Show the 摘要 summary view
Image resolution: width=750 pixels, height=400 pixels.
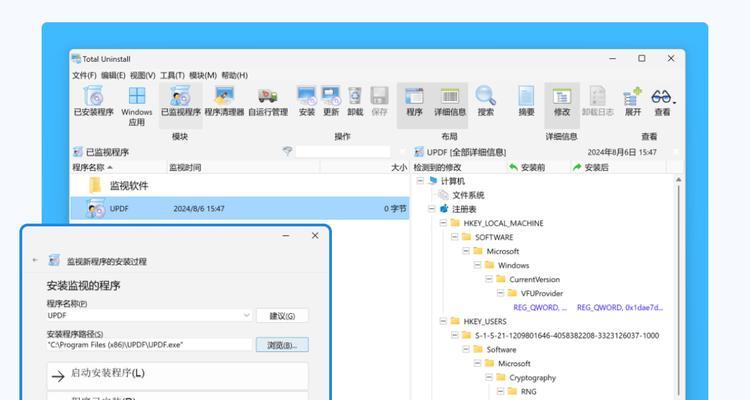click(x=526, y=96)
